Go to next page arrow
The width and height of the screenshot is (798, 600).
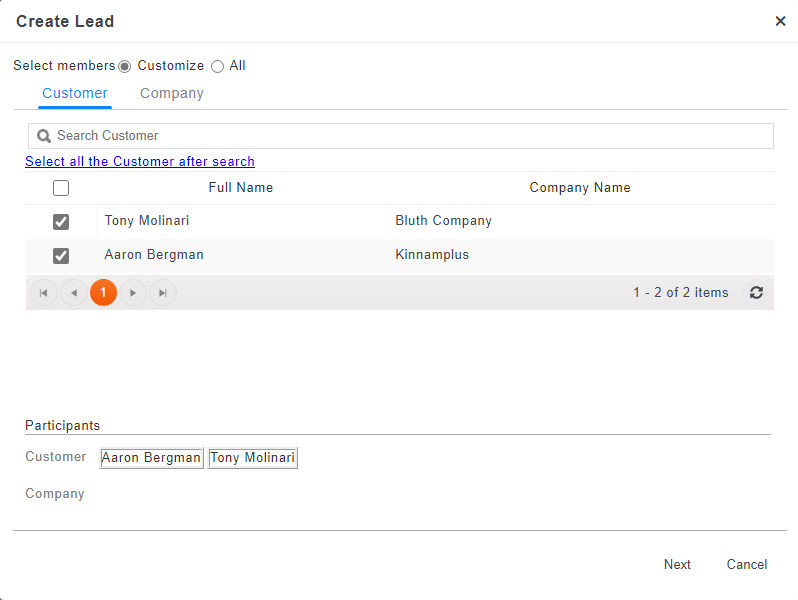pyautogui.click(x=133, y=293)
